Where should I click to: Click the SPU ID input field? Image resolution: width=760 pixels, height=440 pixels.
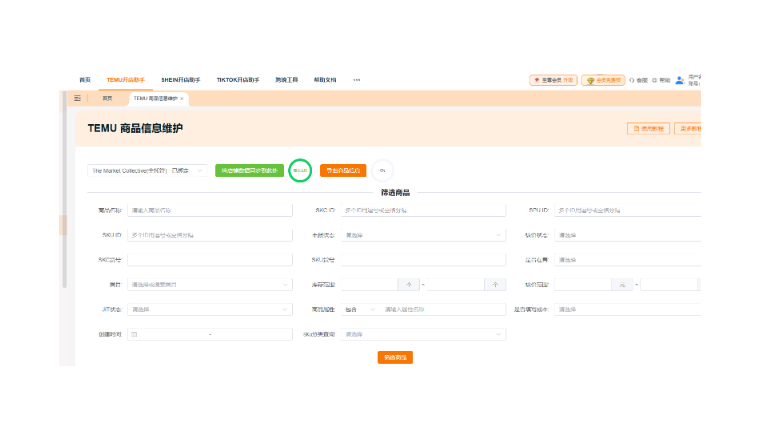(628, 210)
